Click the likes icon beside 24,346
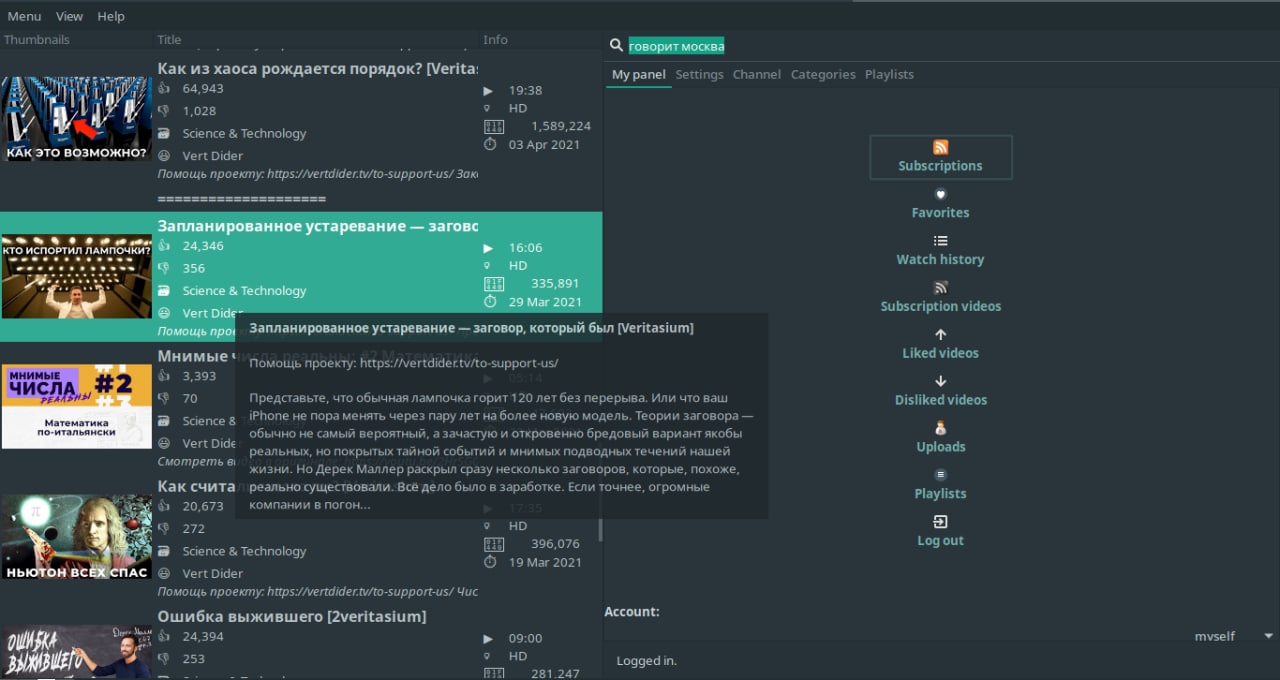The height and width of the screenshot is (680, 1280). (164, 246)
